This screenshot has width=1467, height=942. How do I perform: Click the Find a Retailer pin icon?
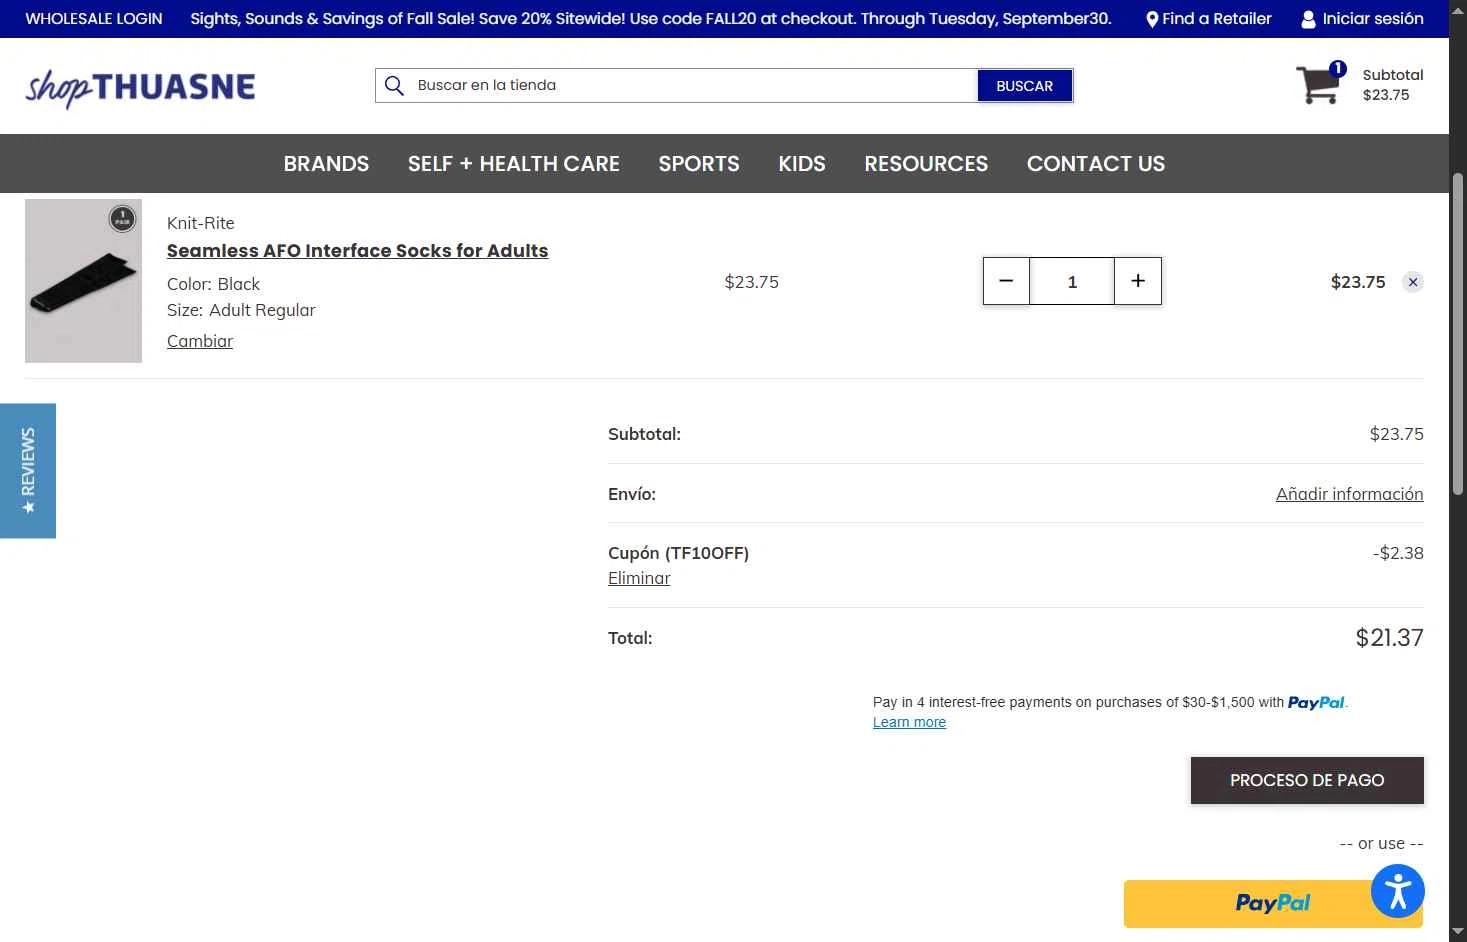pos(1152,19)
